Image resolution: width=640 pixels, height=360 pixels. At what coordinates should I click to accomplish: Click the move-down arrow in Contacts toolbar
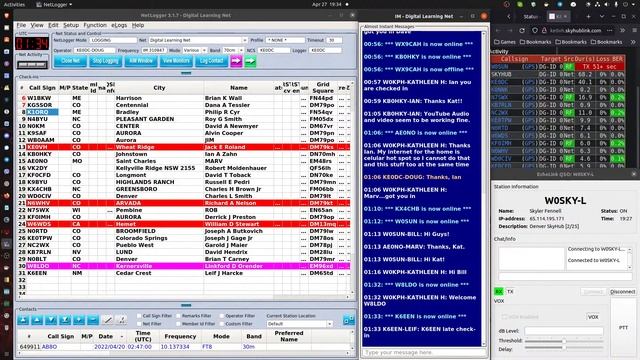pos(51,320)
